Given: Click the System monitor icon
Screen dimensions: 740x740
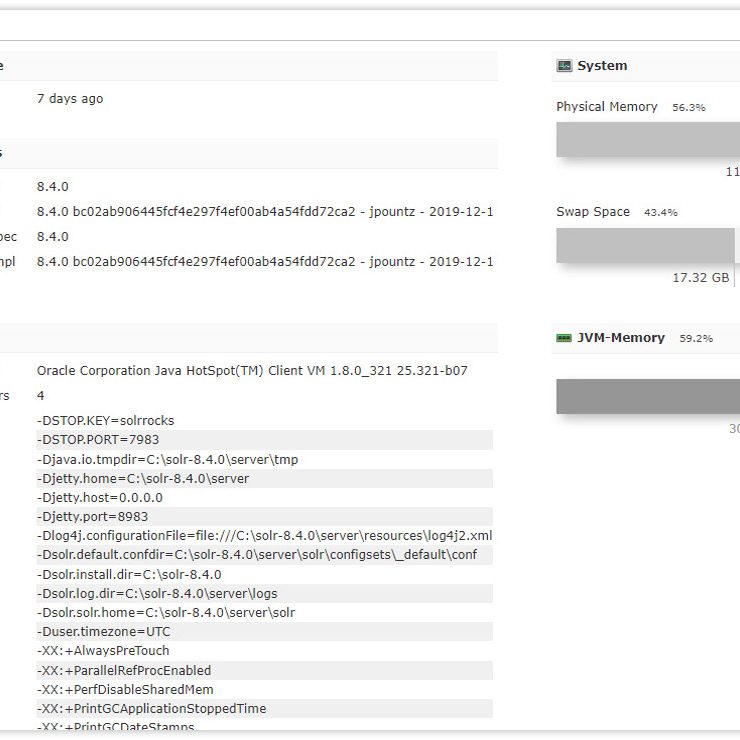Looking at the screenshot, I should click(564, 66).
